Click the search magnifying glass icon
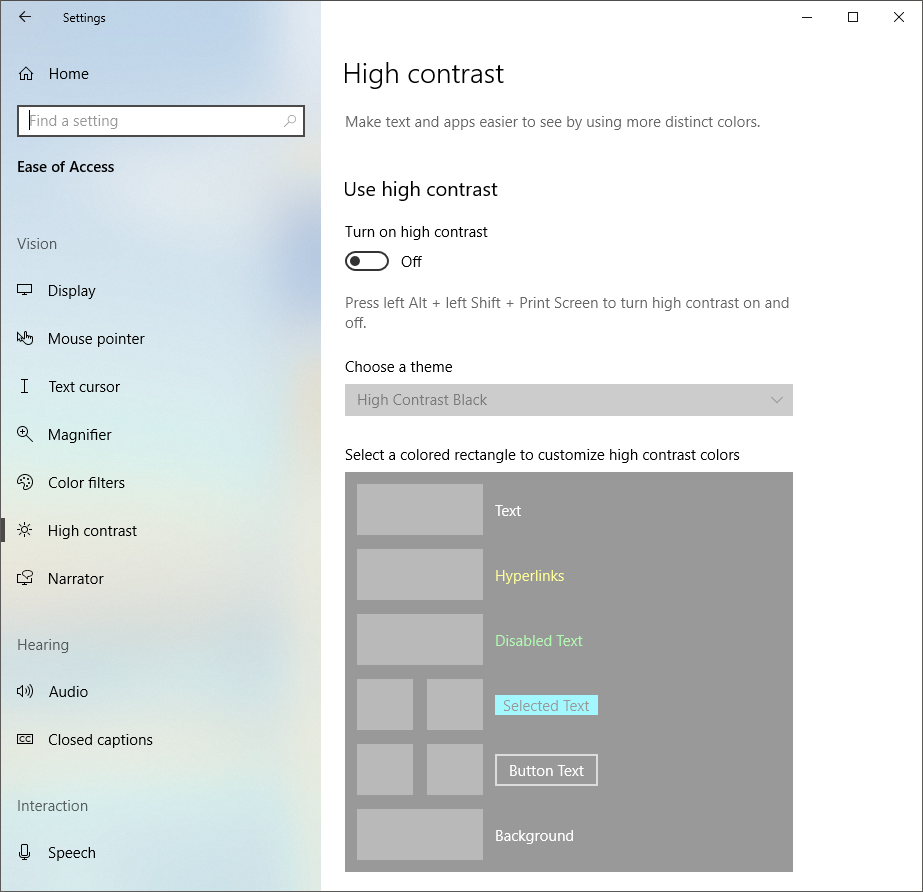This screenshot has width=923, height=892. [290, 121]
